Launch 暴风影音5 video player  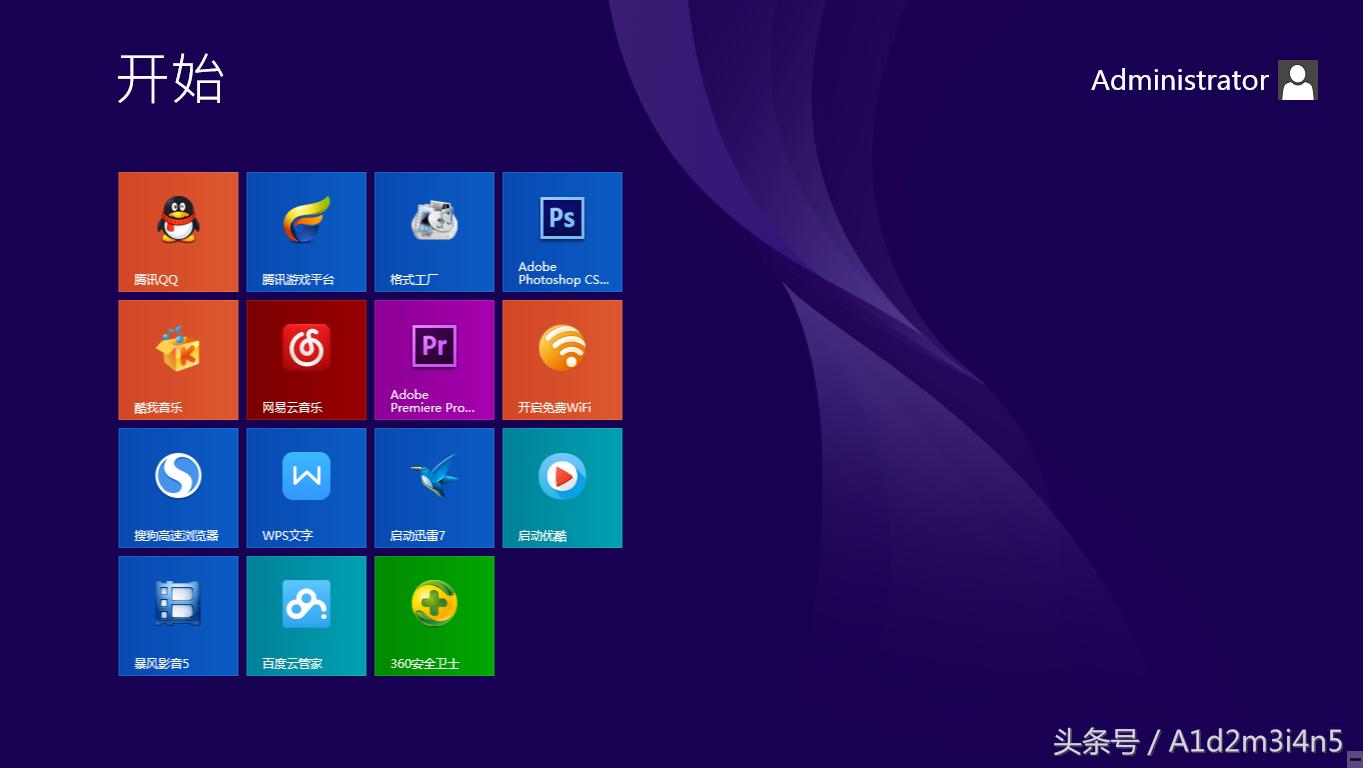tap(178, 615)
